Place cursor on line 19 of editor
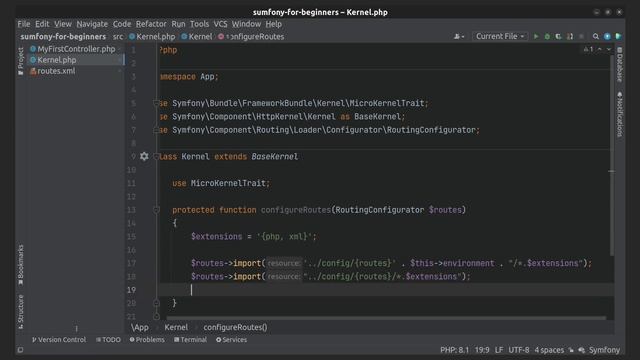Image resolution: width=640 pixels, height=360 pixels. [386, 290]
